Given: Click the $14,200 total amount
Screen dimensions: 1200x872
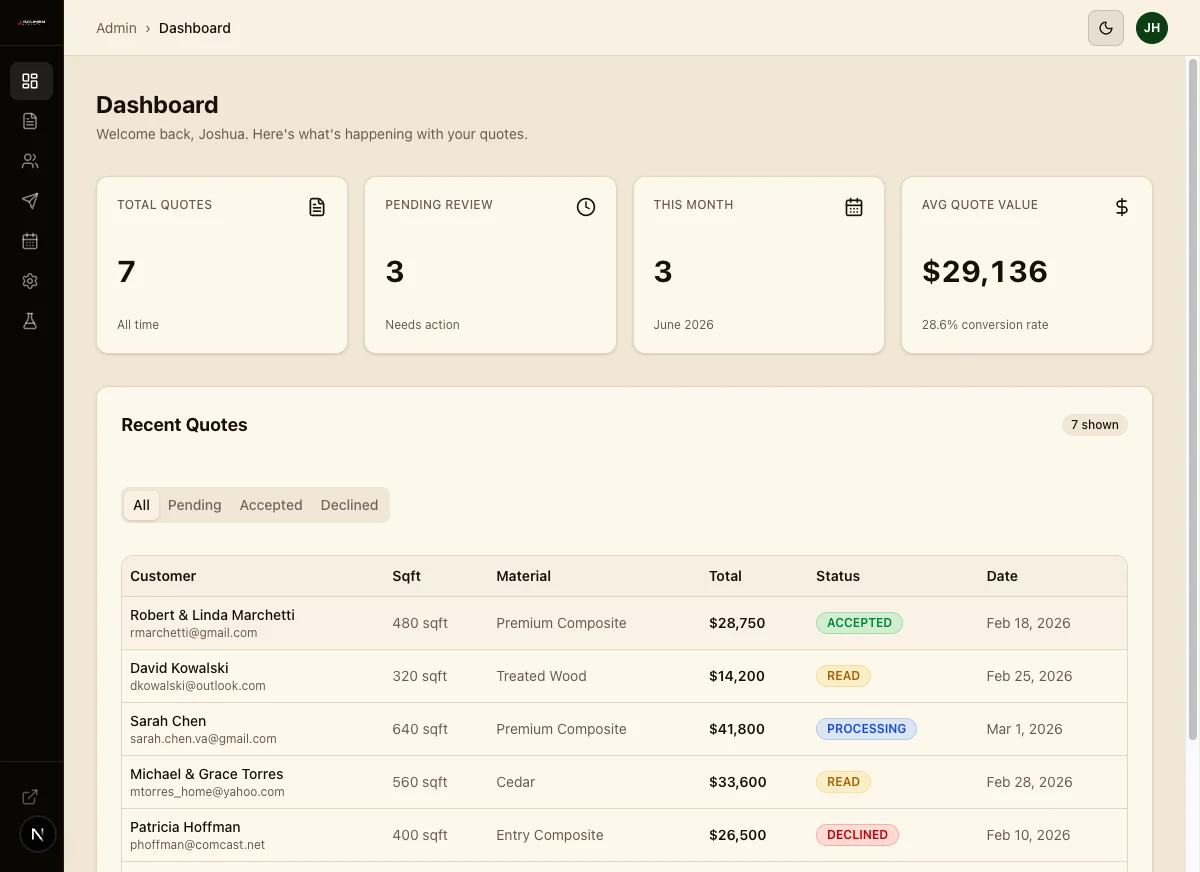Looking at the screenshot, I should pos(737,676).
